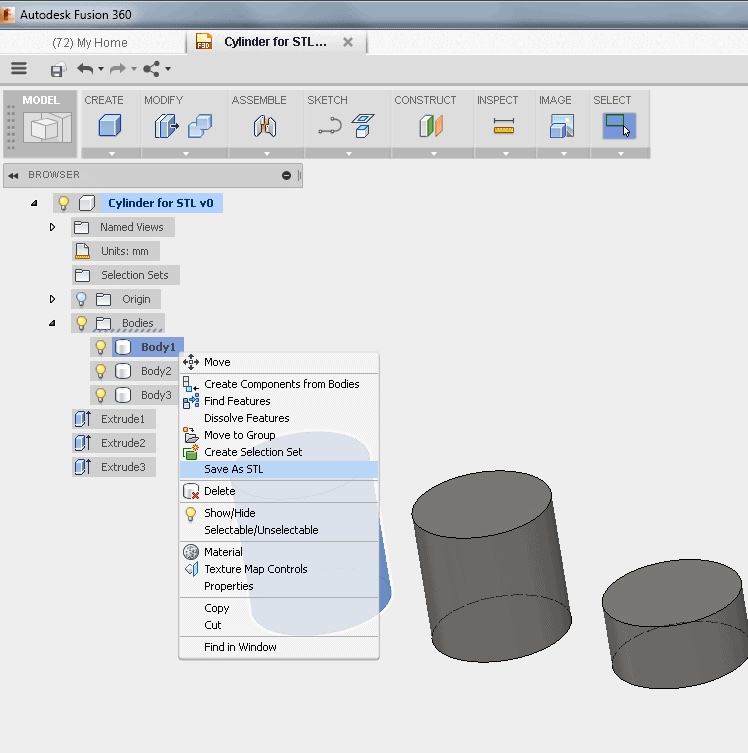Choose Texture Map Controls entry
The image size is (748, 753).
pyautogui.click(x=279, y=569)
